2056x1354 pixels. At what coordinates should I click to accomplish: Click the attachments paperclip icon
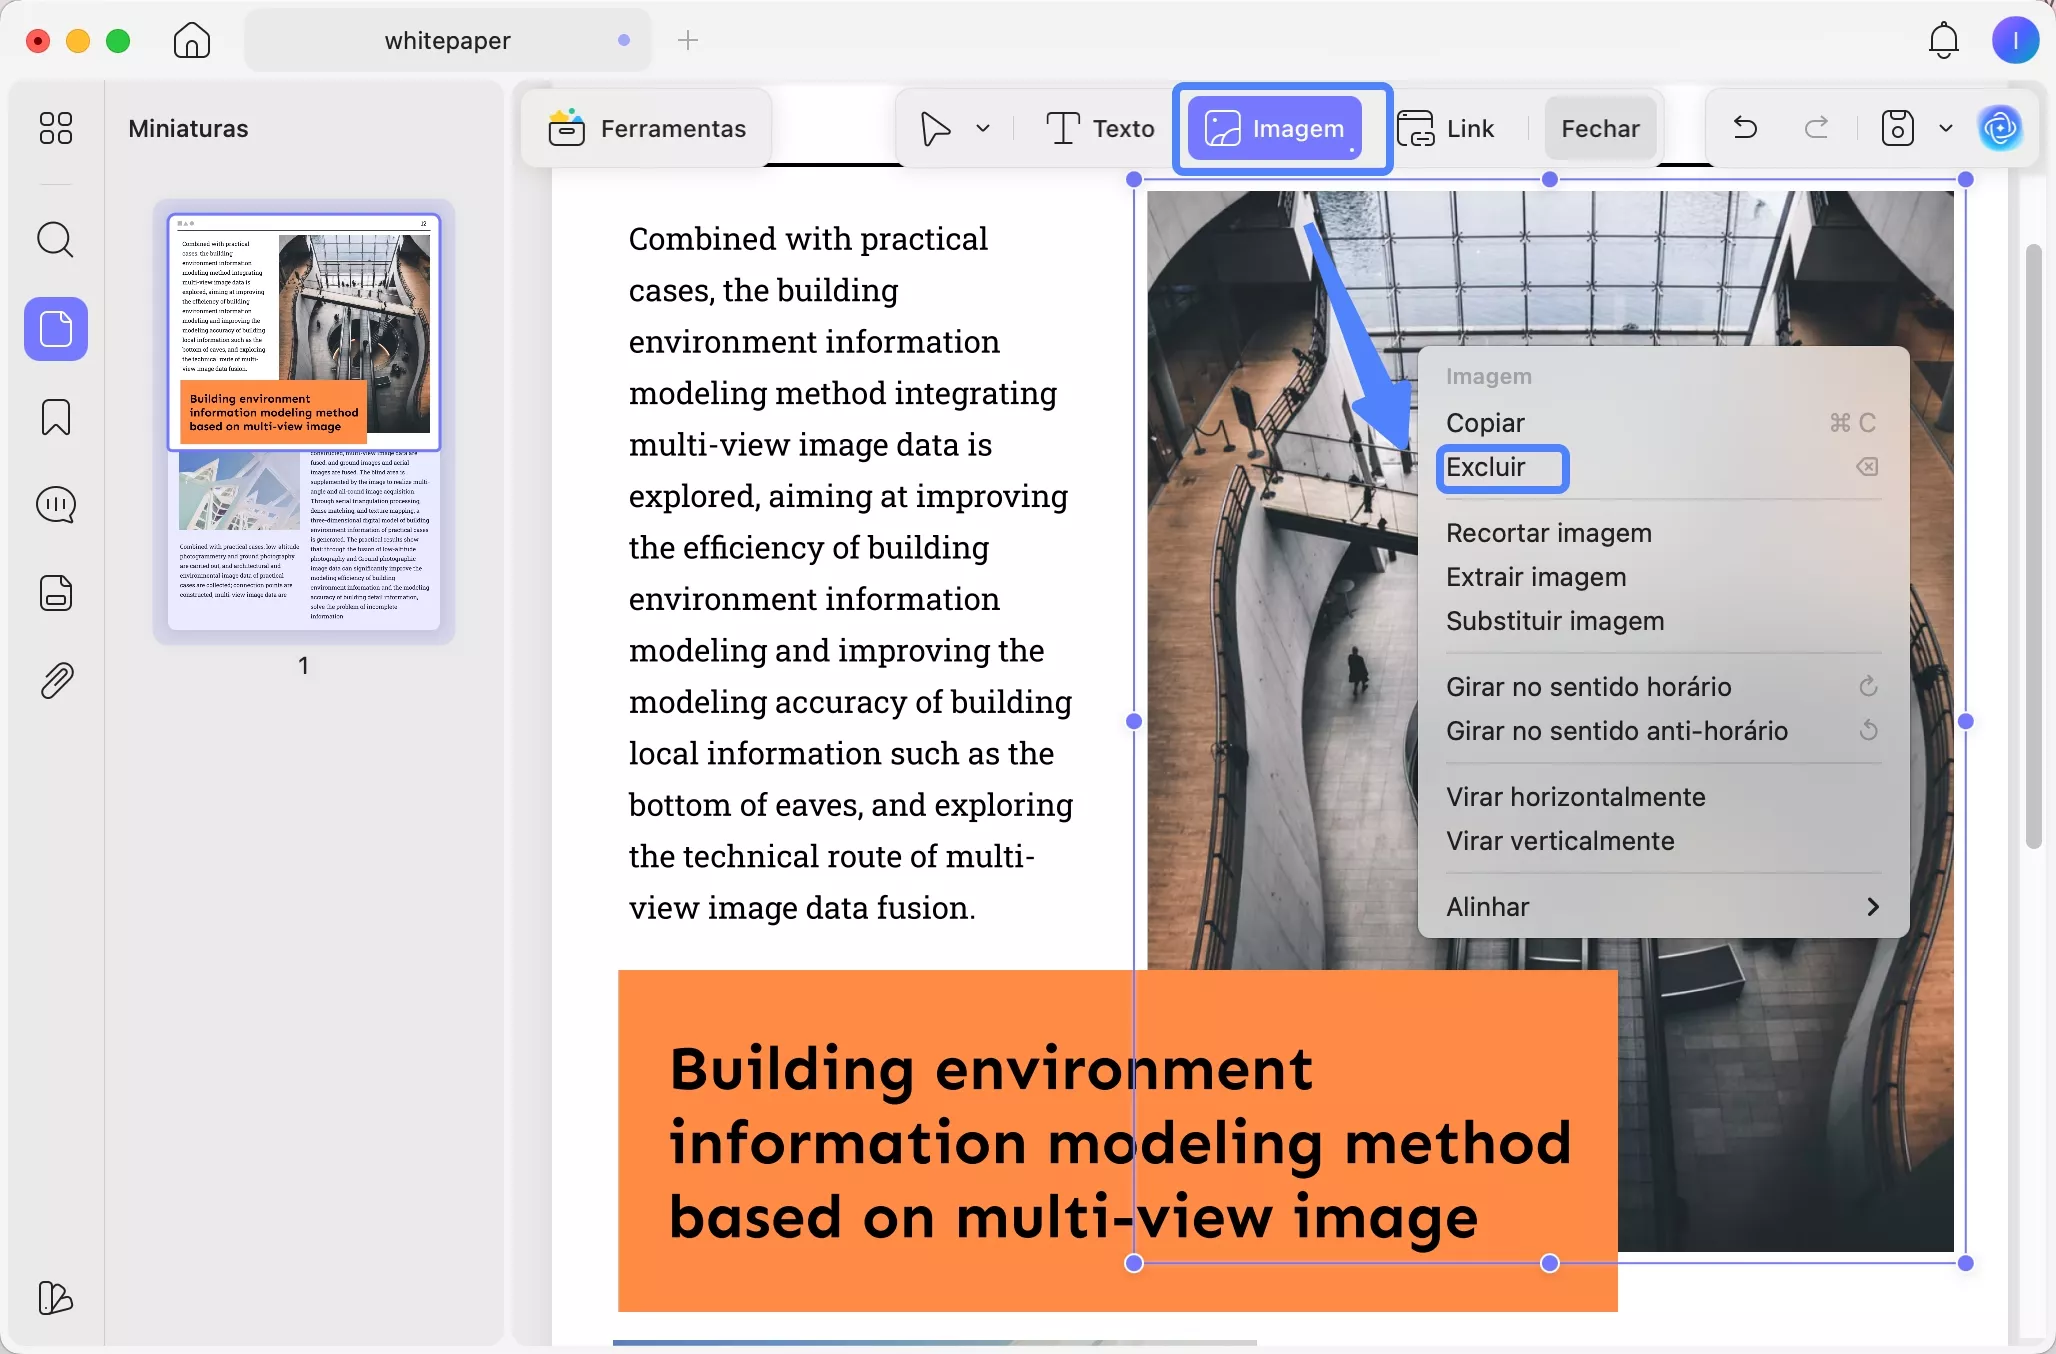tap(55, 681)
